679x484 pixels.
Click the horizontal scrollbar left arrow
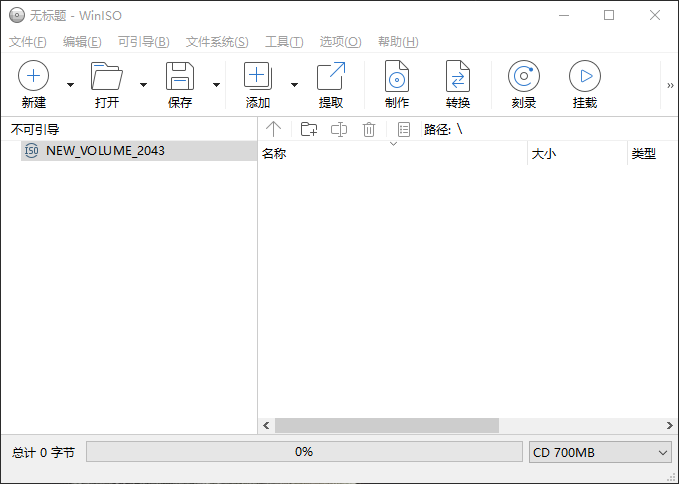266,426
